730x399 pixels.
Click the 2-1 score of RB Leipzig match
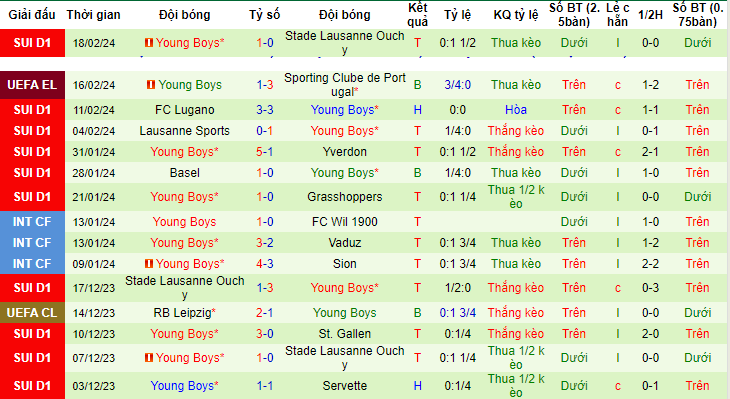(x=264, y=313)
